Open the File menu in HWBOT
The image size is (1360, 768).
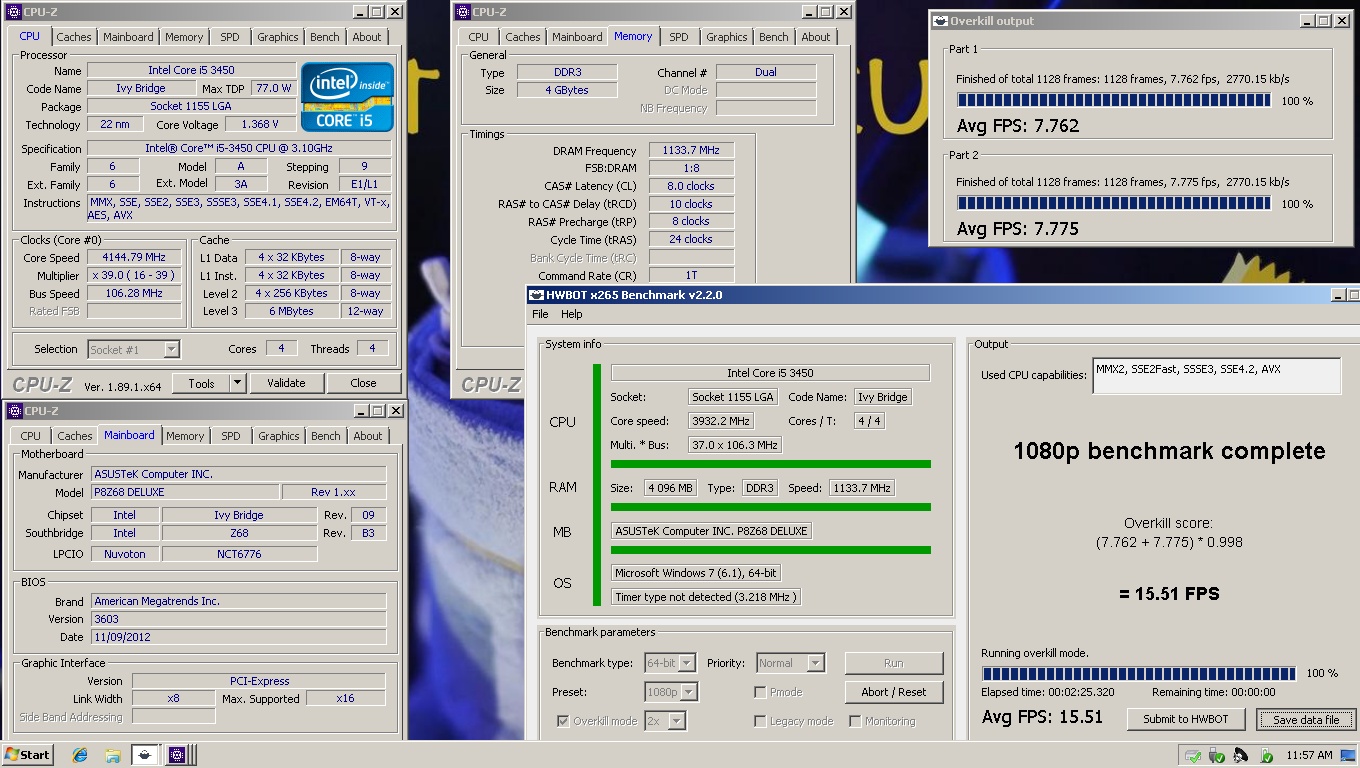(540, 314)
